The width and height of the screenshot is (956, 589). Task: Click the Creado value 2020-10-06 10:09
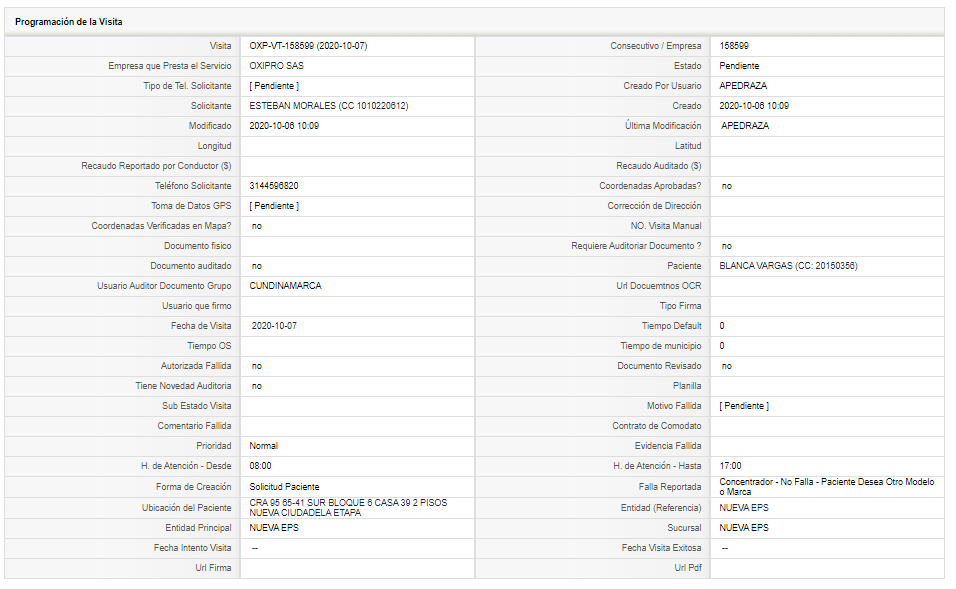coord(754,106)
